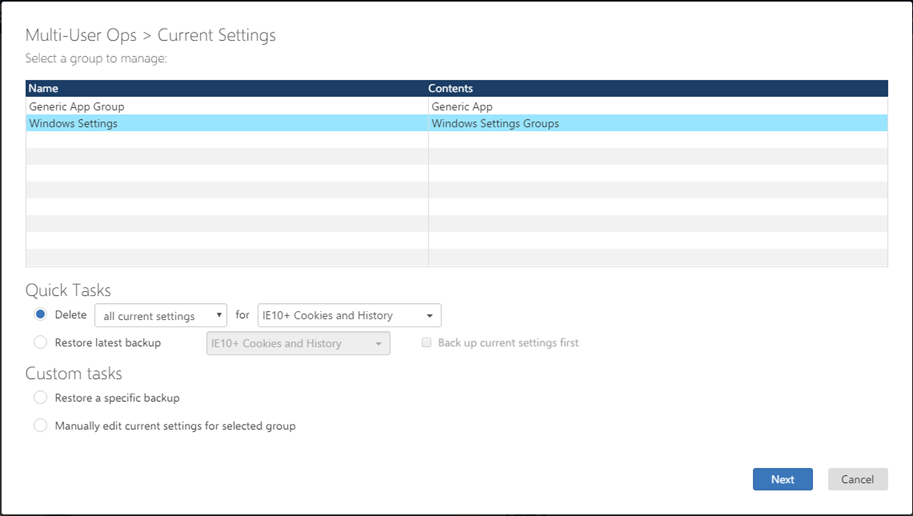
Task: Click the Quick Tasks section heading
Action: pyautogui.click(x=68, y=290)
